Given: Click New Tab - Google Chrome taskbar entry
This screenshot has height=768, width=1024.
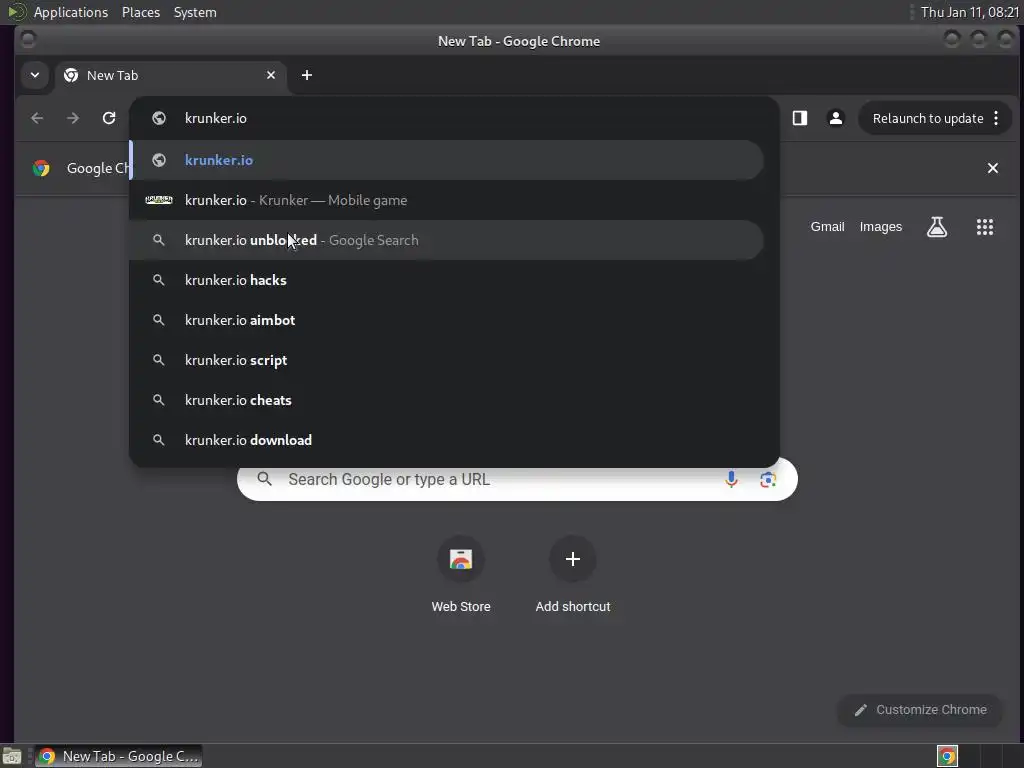Looking at the screenshot, I should pos(118,756).
